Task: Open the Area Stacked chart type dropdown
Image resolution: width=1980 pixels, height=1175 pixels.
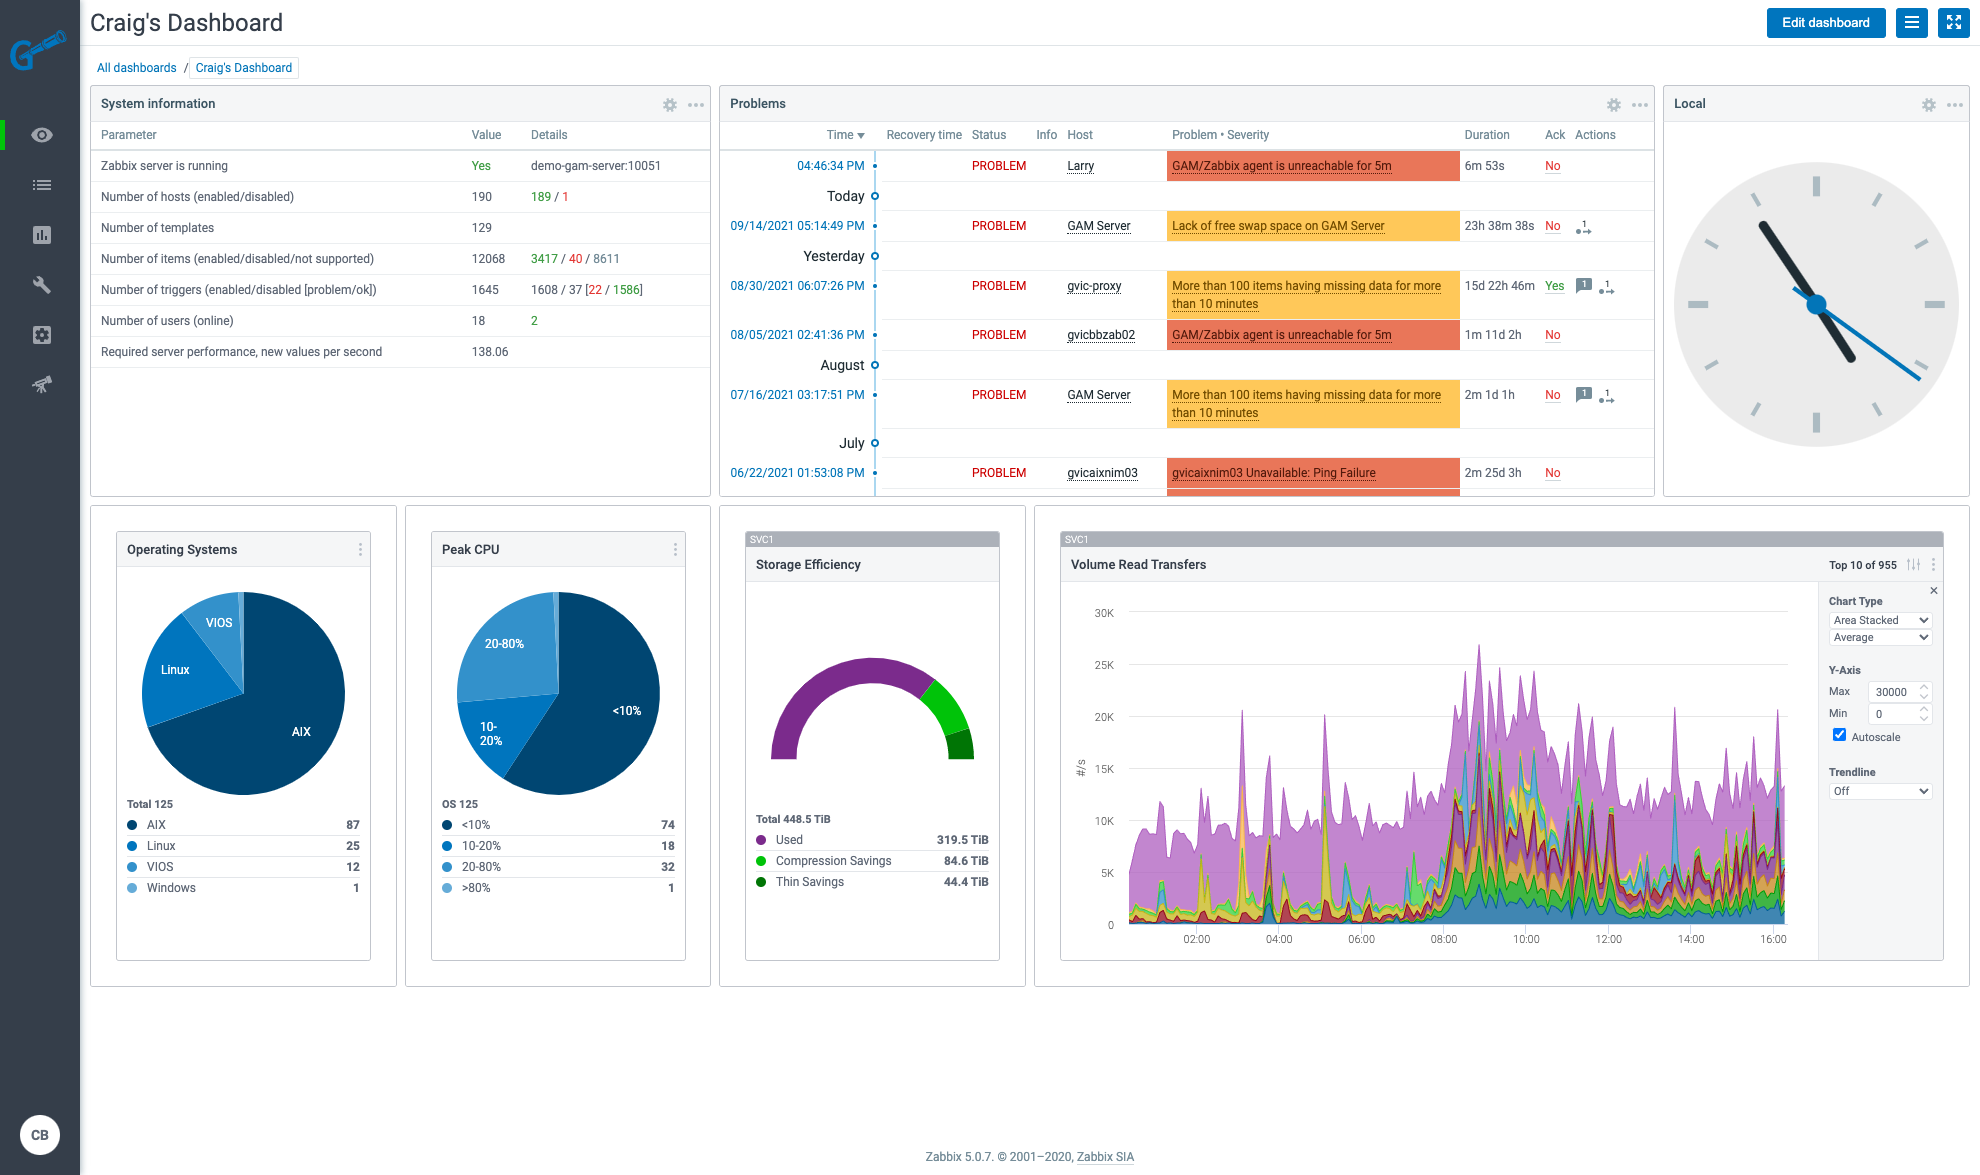Action: point(1879,620)
